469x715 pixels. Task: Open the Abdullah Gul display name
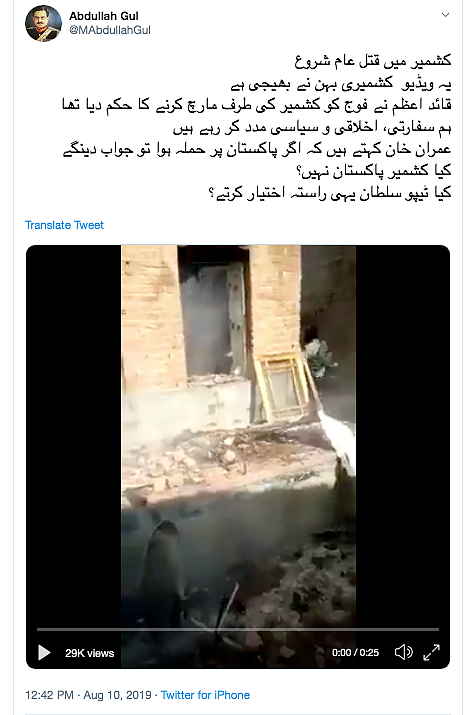click(104, 16)
